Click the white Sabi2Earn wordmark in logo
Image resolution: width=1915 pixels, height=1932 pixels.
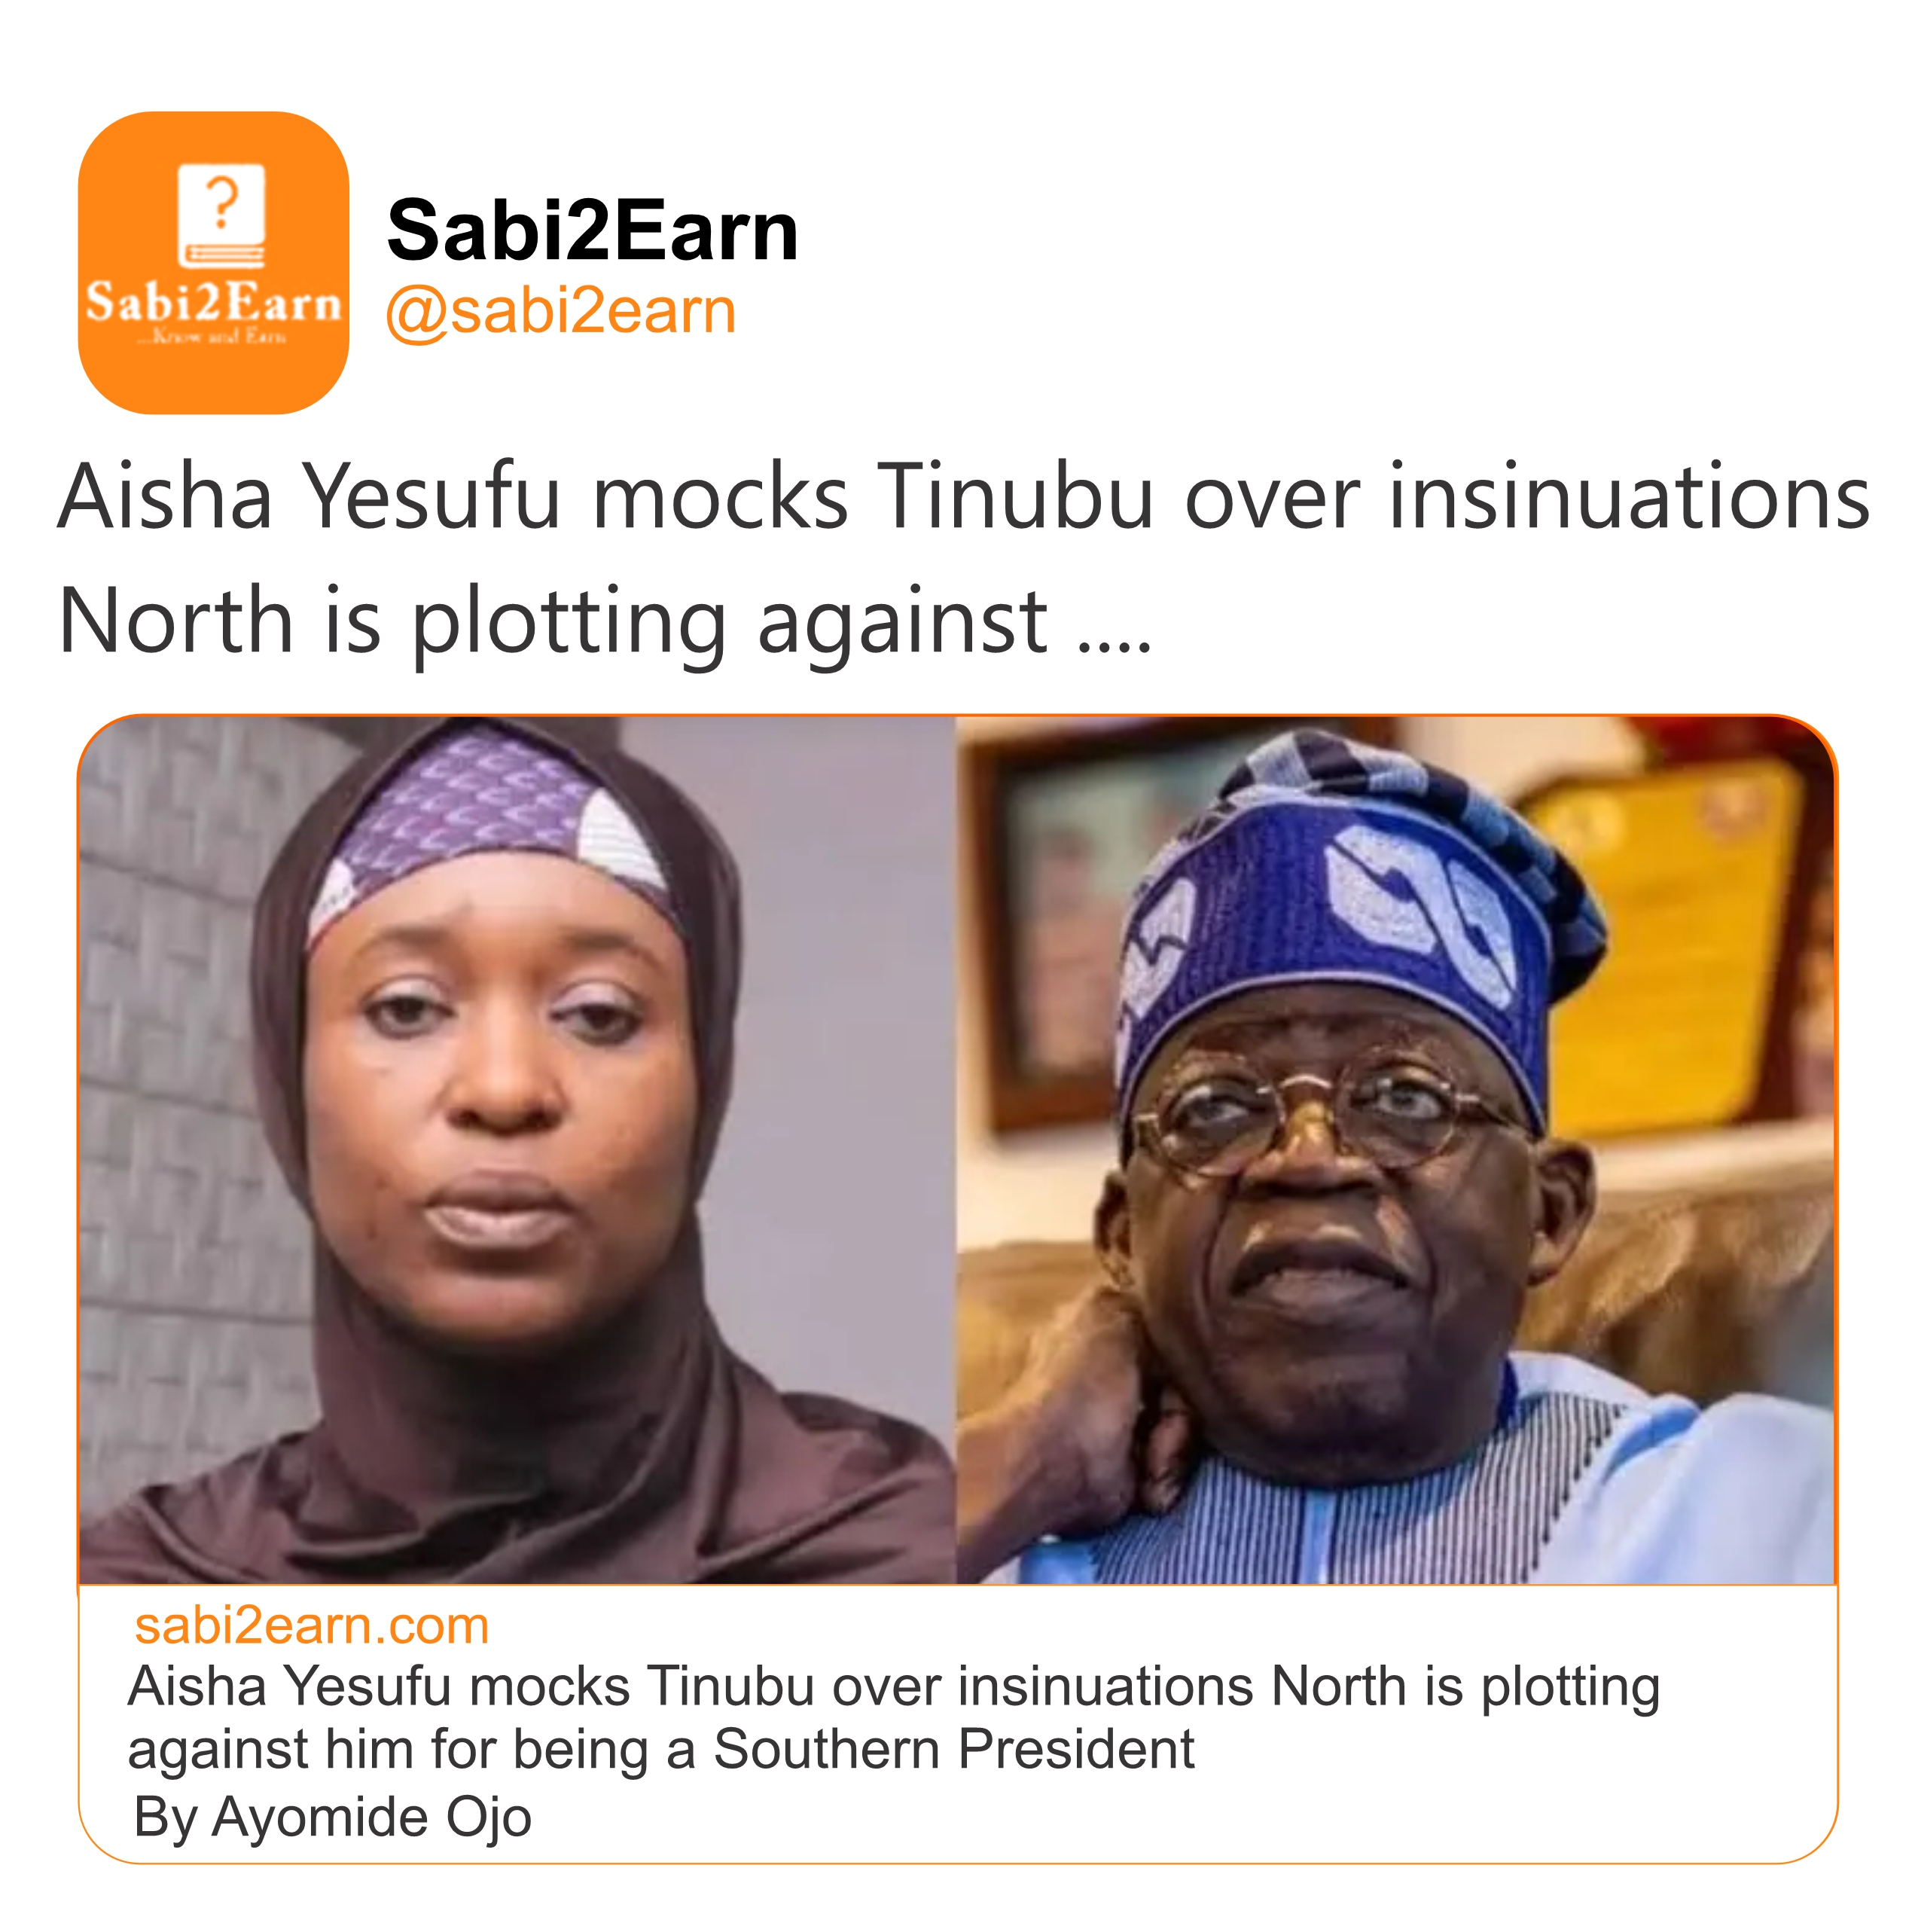[x=213, y=302]
